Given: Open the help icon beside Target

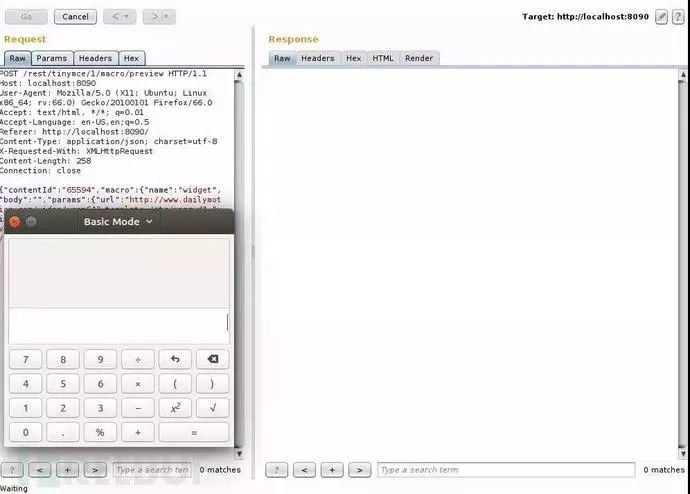Looking at the screenshot, I should 678,17.
